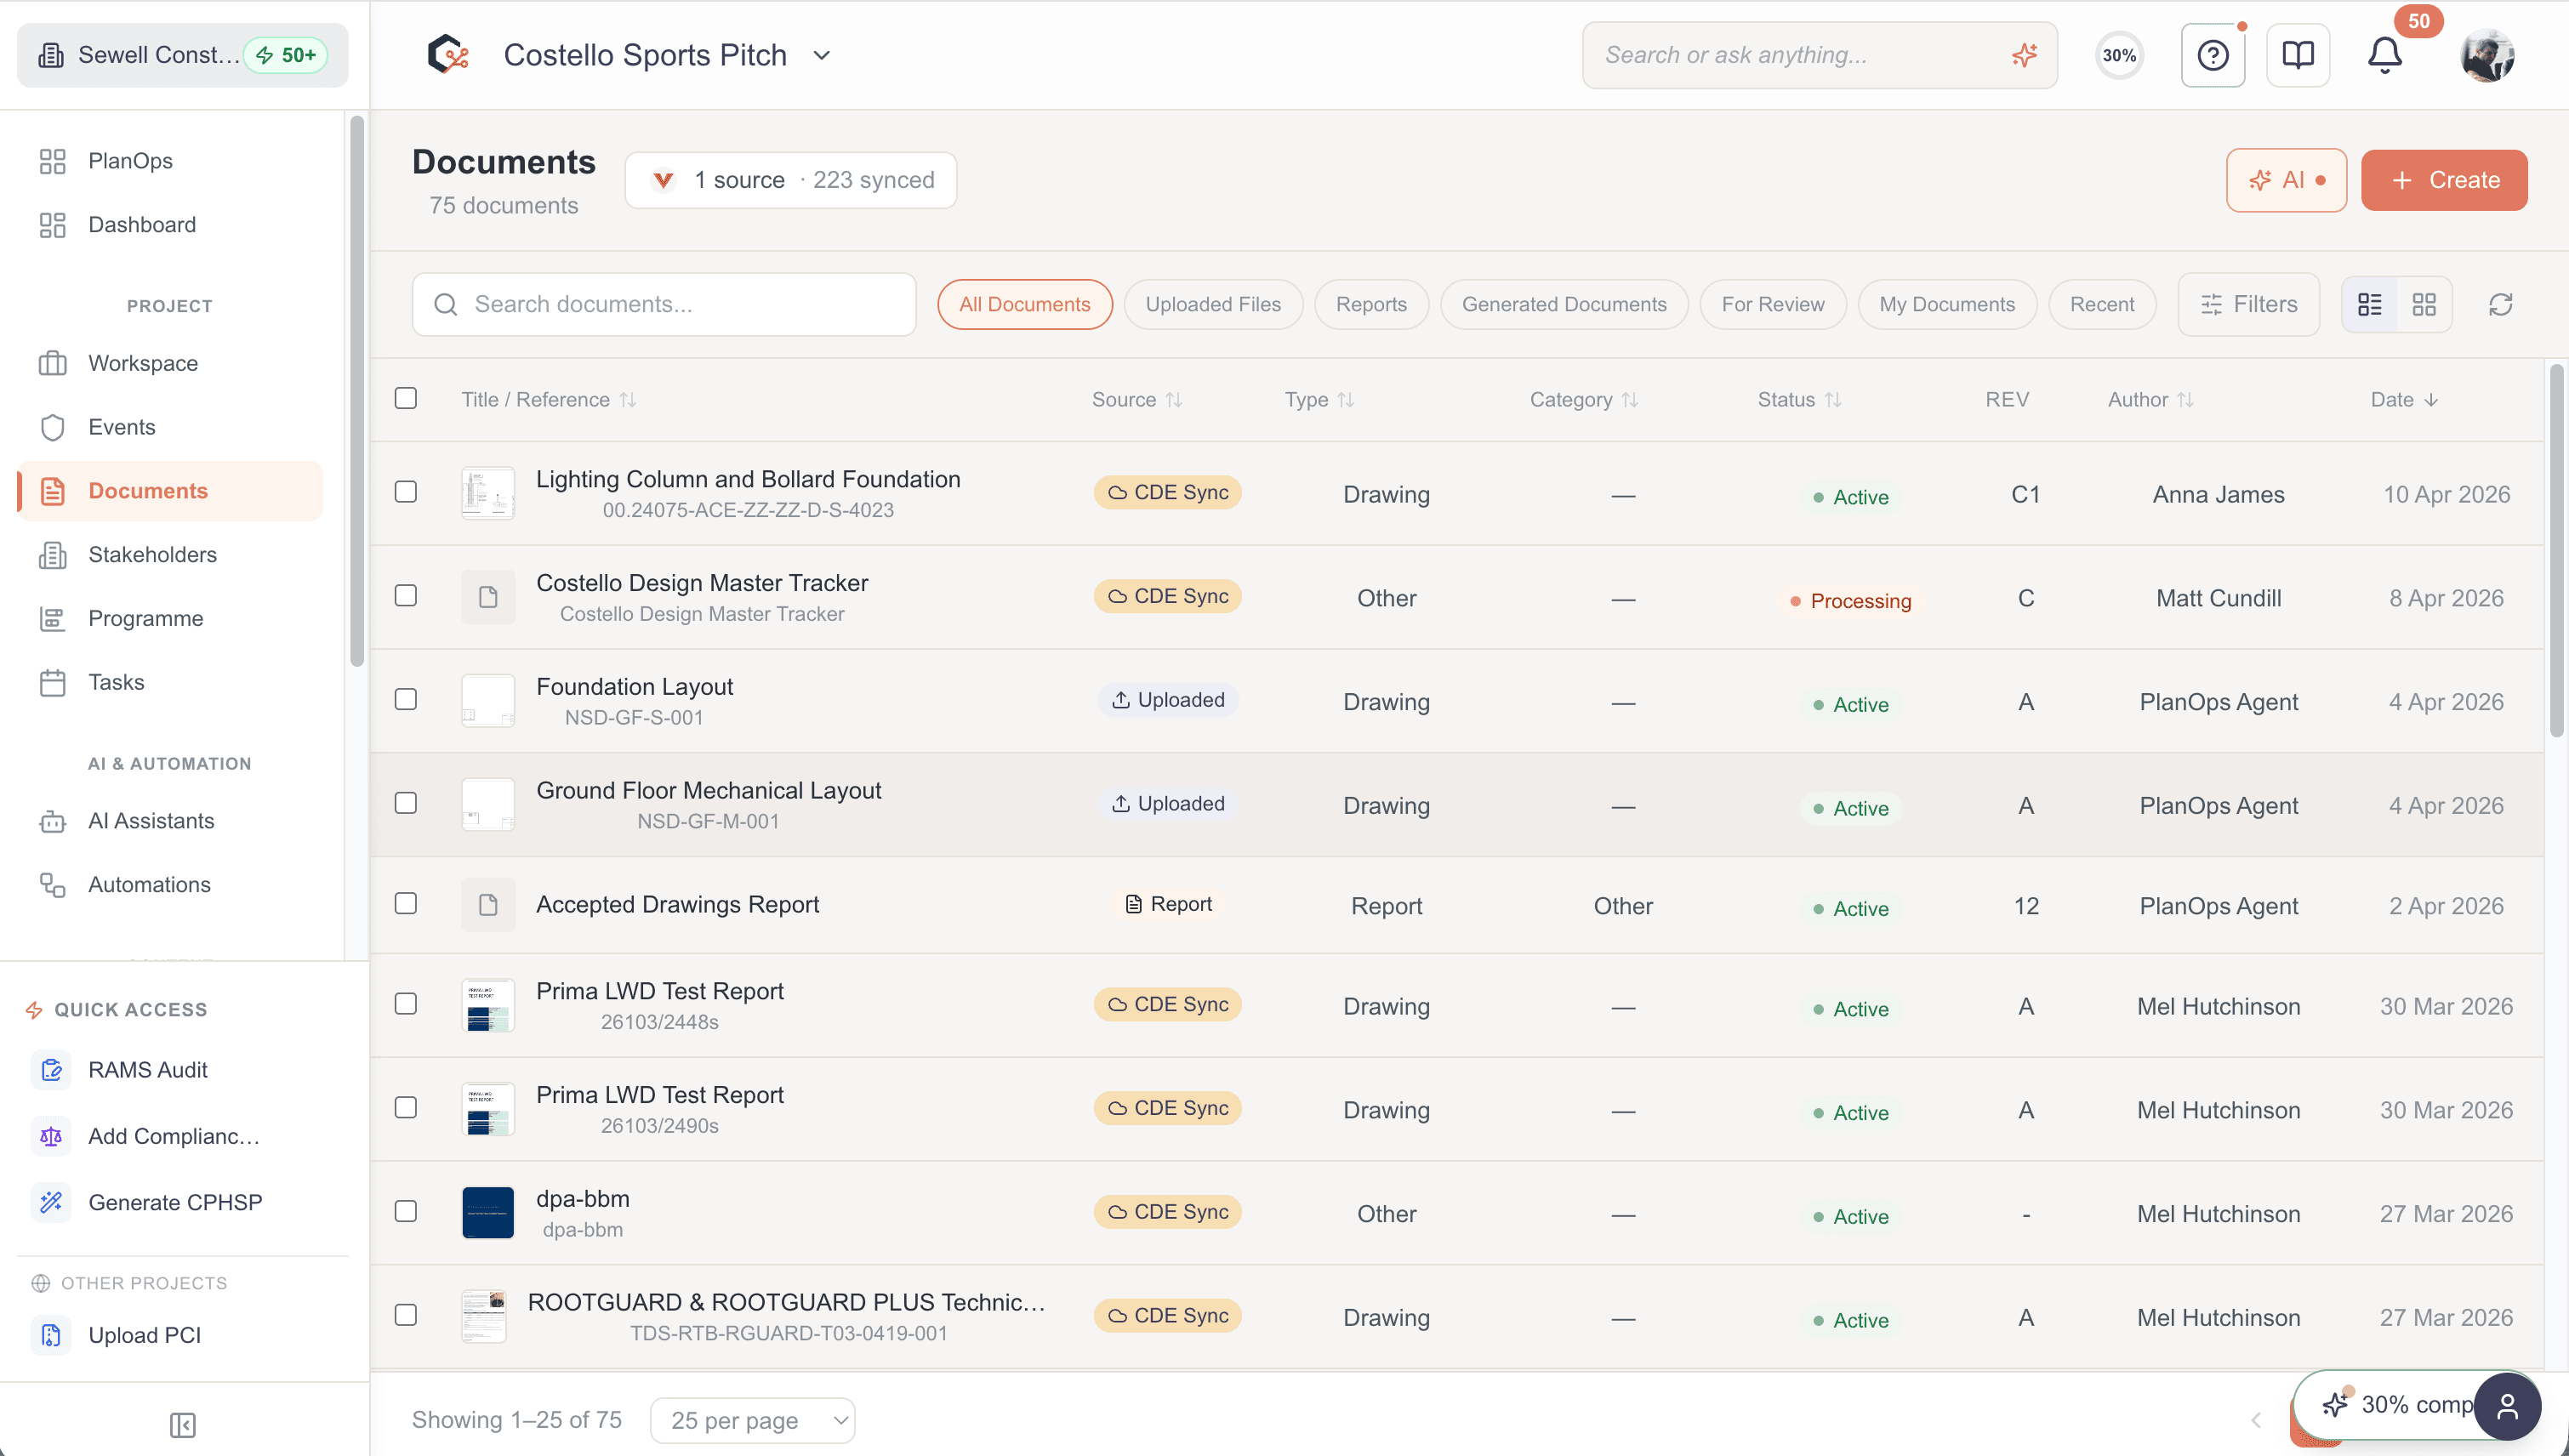Tick the select-all documents checkbox
This screenshot has height=1456, width=2569.
[406, 398]
